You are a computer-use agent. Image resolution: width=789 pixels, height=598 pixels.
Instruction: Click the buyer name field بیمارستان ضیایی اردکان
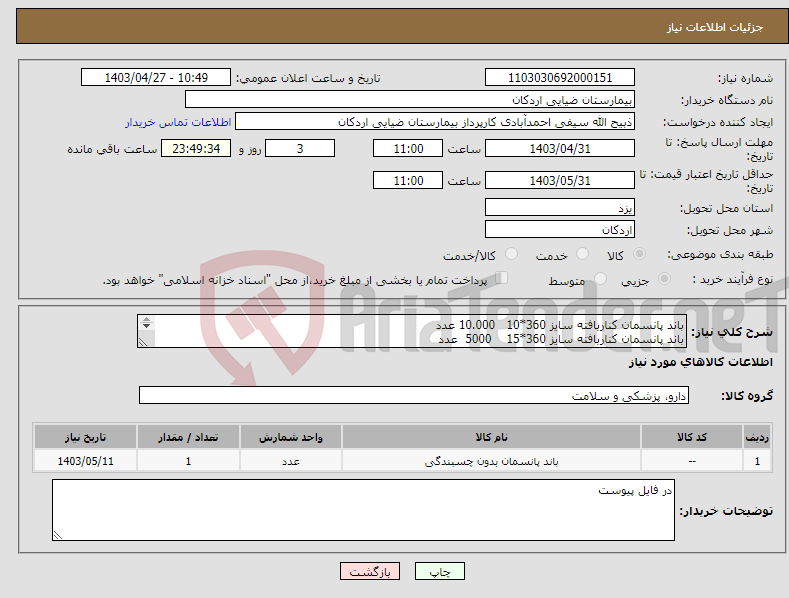410,99
